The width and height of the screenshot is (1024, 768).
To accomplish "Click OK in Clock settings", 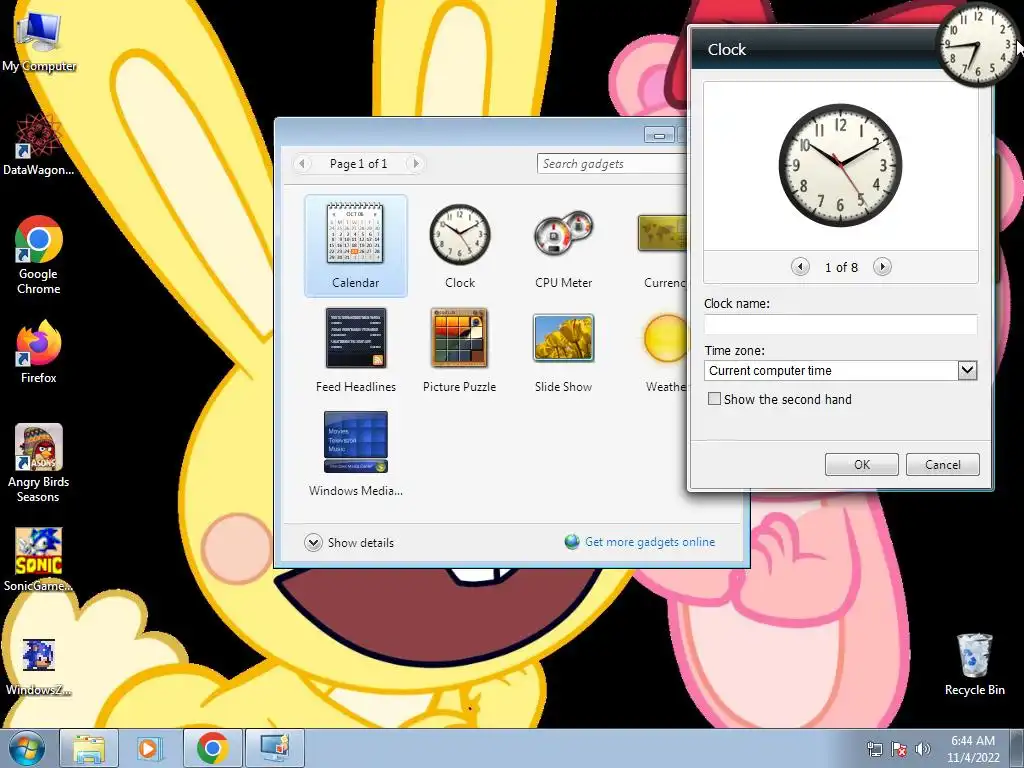I will pos(861,464).
